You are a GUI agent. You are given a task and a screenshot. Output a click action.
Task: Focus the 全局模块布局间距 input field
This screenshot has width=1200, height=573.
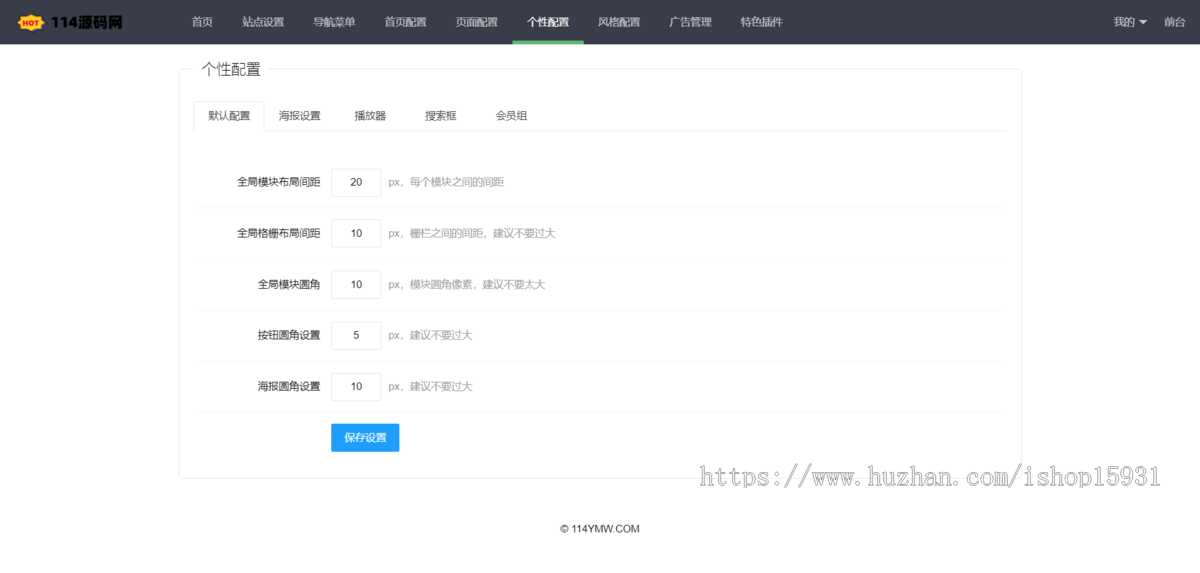(x=356, y=182)
